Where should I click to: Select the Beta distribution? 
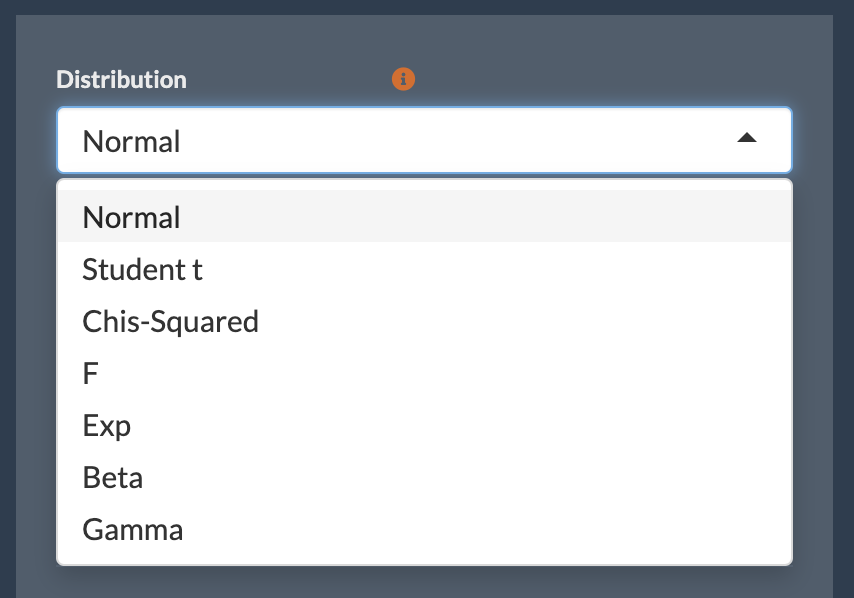[112, 477]
